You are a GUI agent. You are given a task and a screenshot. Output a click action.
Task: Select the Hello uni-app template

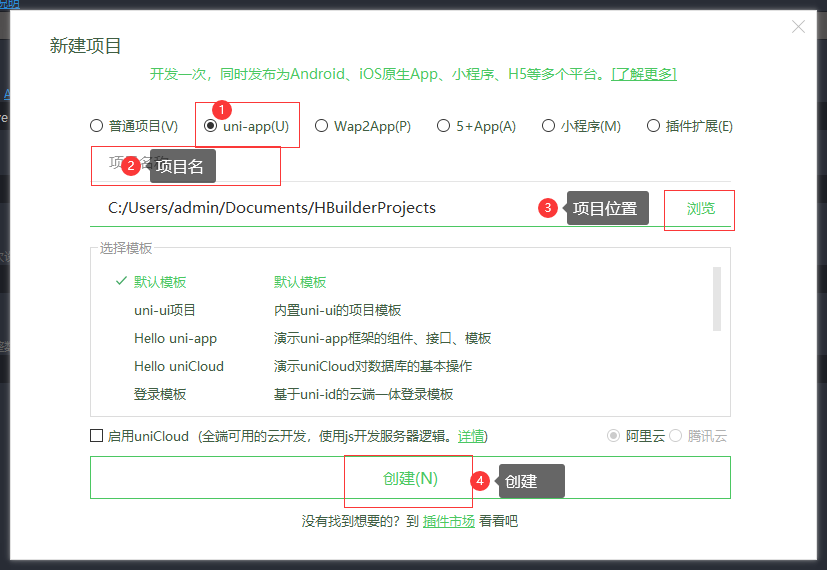[x=176, y=338]
